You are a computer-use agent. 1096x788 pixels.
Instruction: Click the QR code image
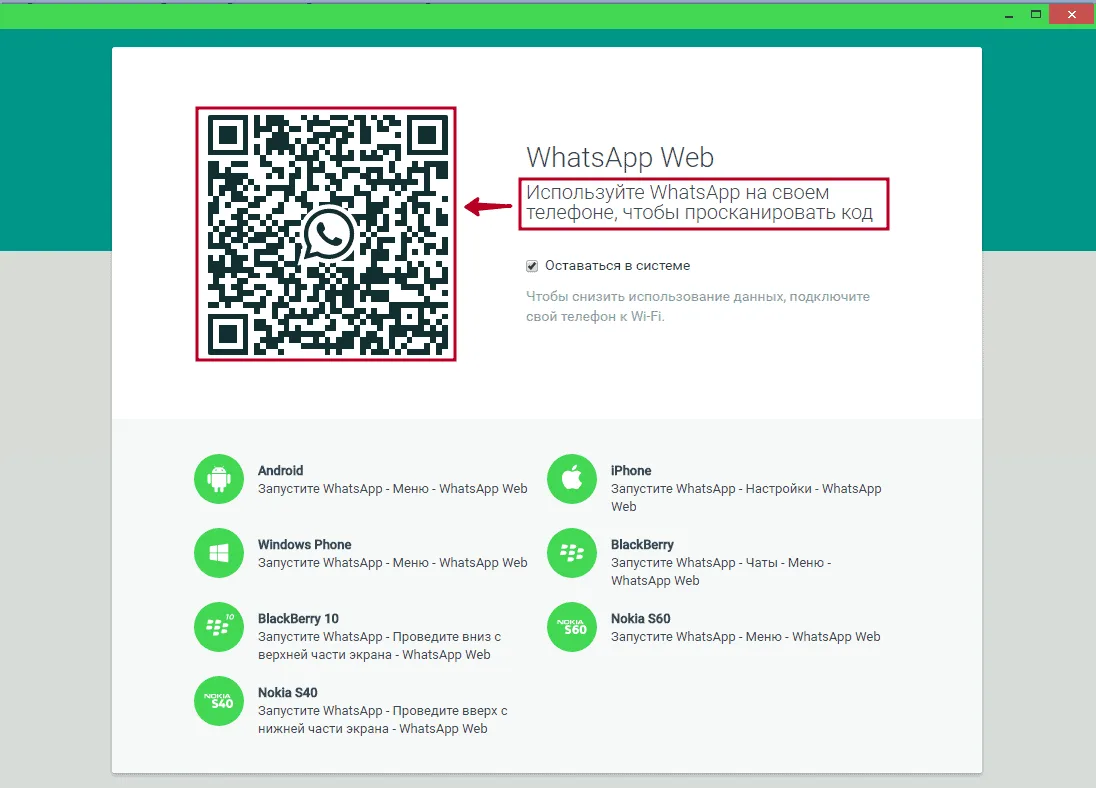point(326,234)
